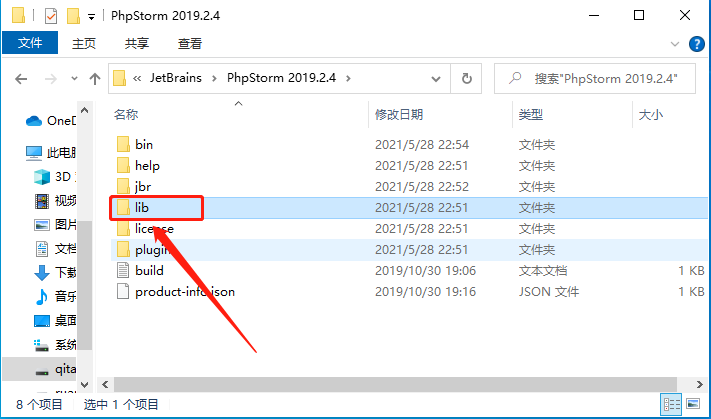
Task: Expand the ribbon with the chevron
Action: [675, 44]
